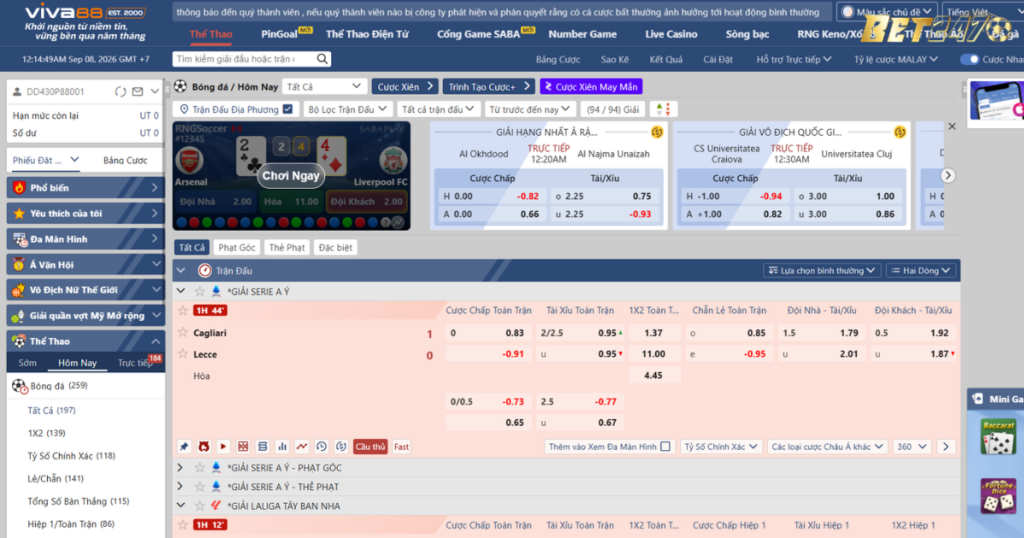Click the match search input field
The width and height of the screenshot is (1024, 538).
click(245, 59)
